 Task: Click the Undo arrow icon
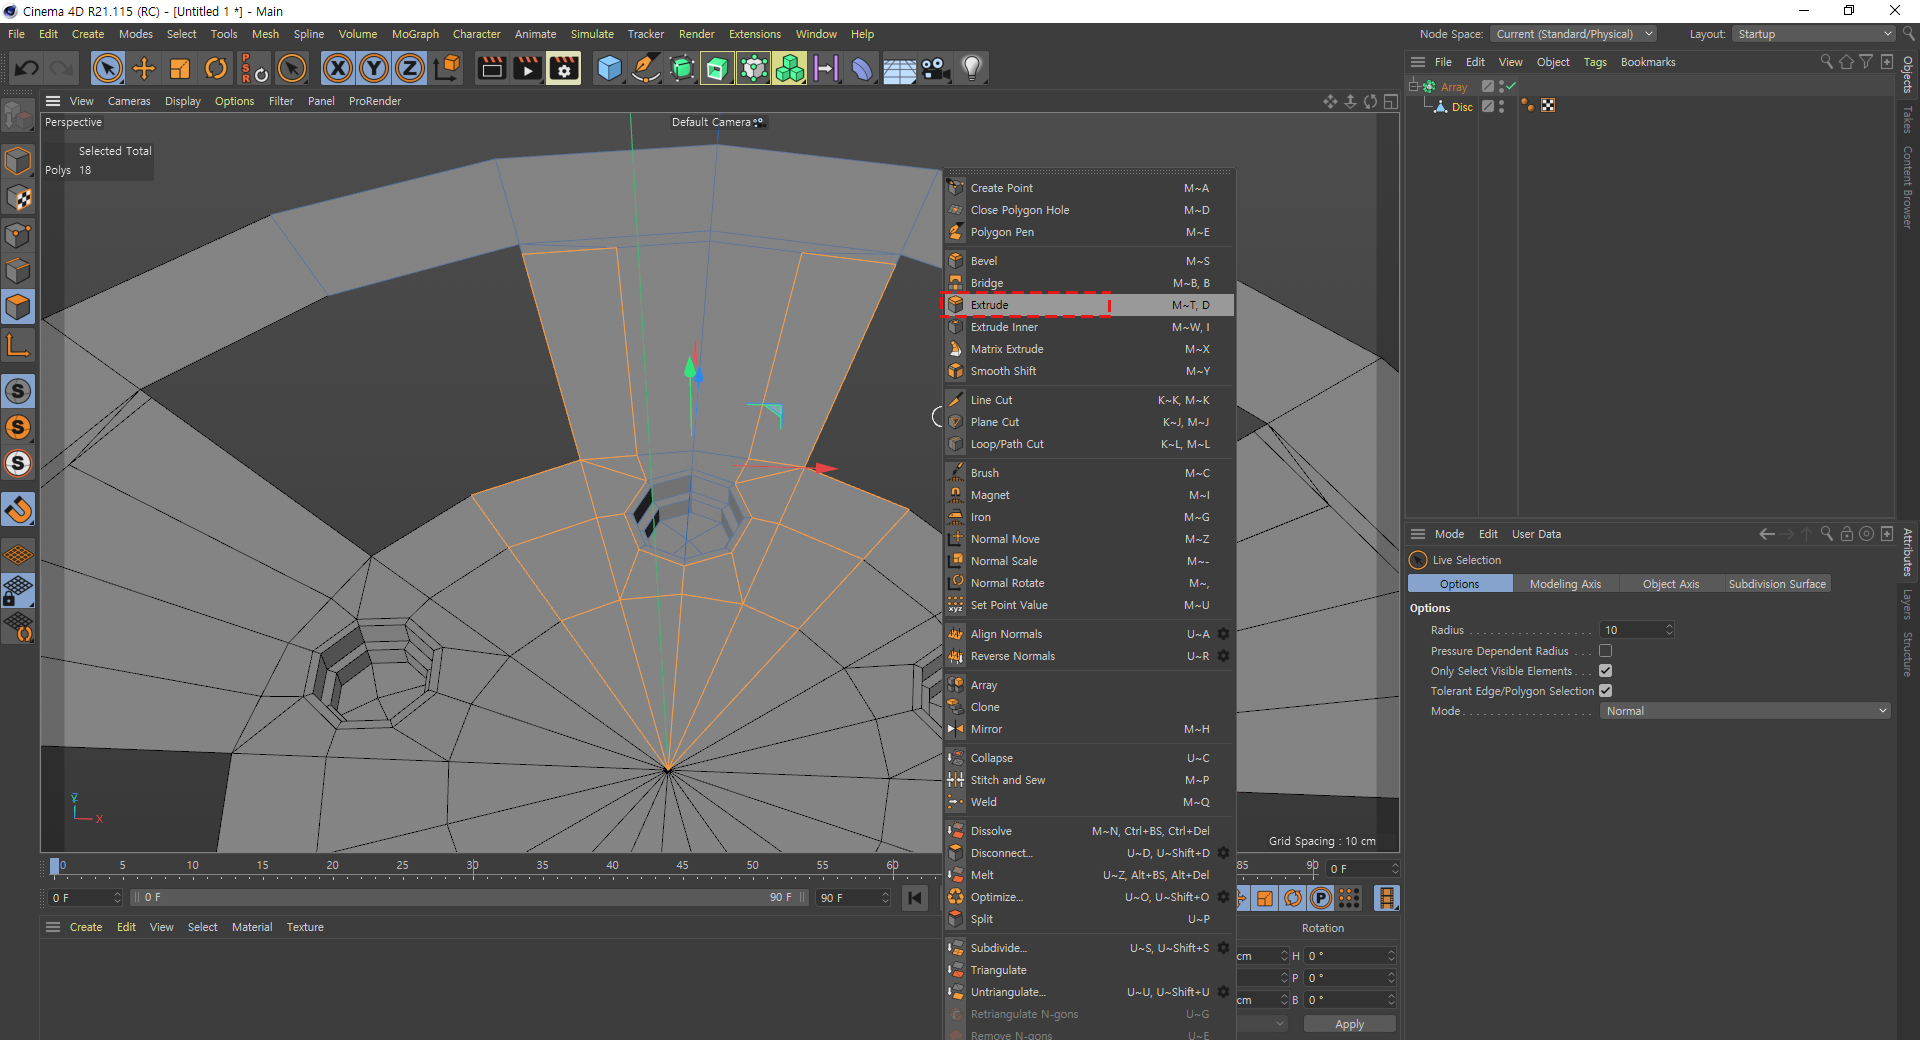pyautogui.click(x=27, y=68)
